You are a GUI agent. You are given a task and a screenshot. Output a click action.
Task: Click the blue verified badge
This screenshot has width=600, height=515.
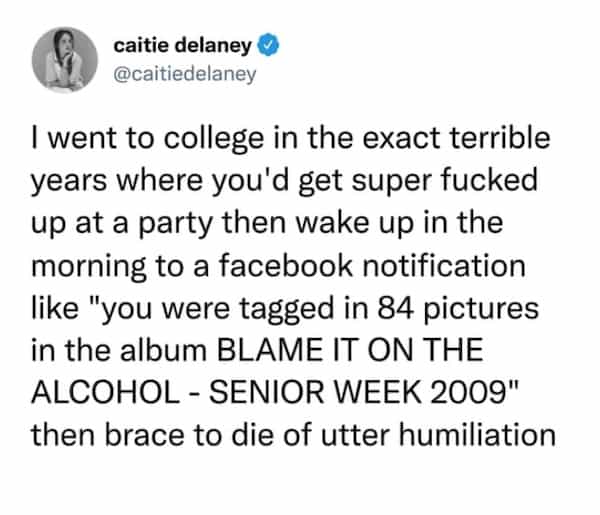(269, 45)
